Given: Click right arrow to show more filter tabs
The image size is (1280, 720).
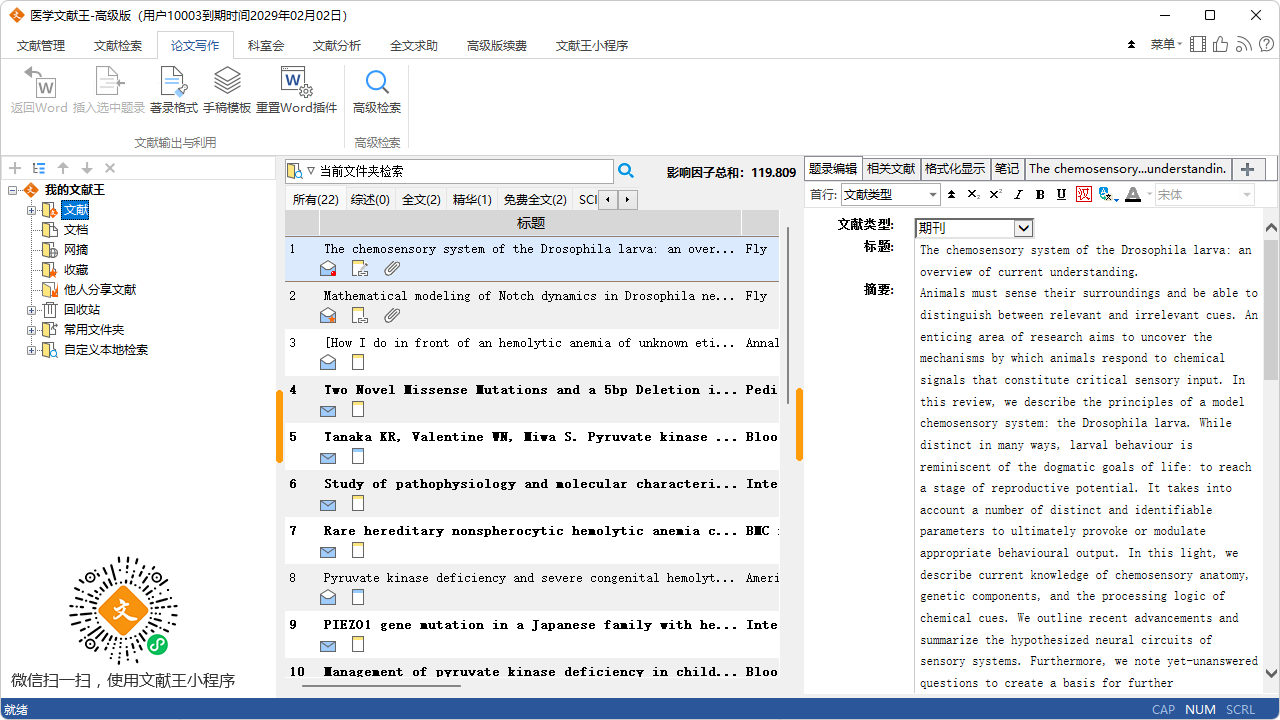Looking at the screenshot, I should point(627,200).
